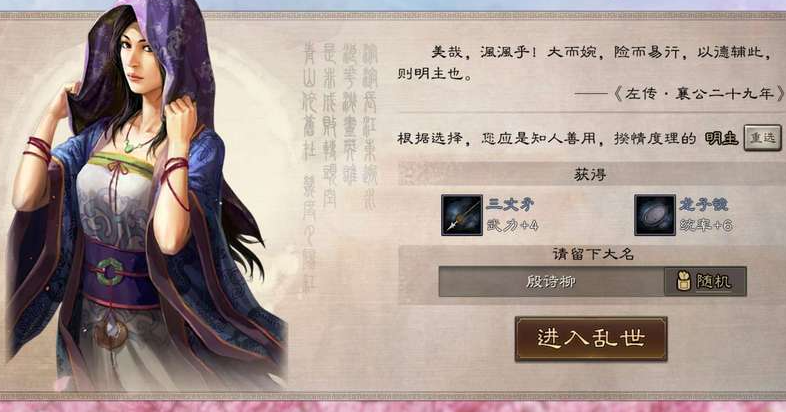Focus the name field showing 殷诗柳
This screenshot has width=786, height=412.
tap(551, 282)
